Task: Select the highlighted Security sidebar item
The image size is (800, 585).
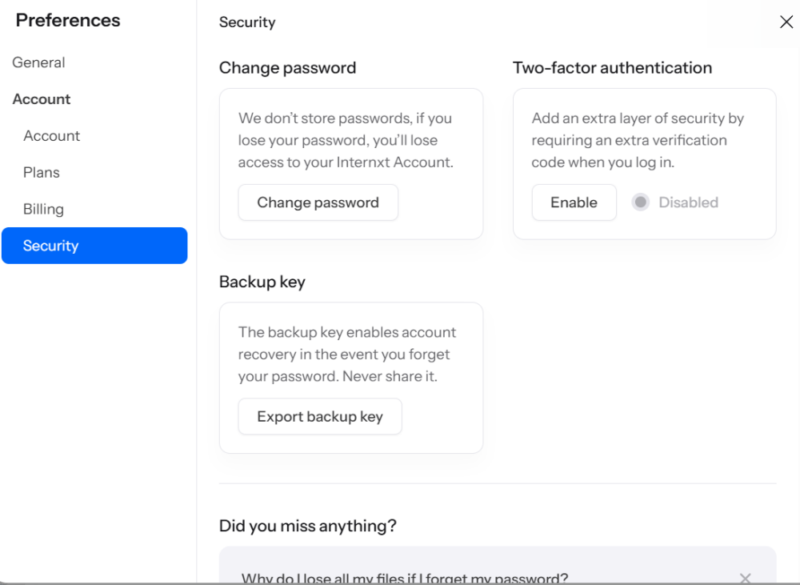Action: coord(52,245)
